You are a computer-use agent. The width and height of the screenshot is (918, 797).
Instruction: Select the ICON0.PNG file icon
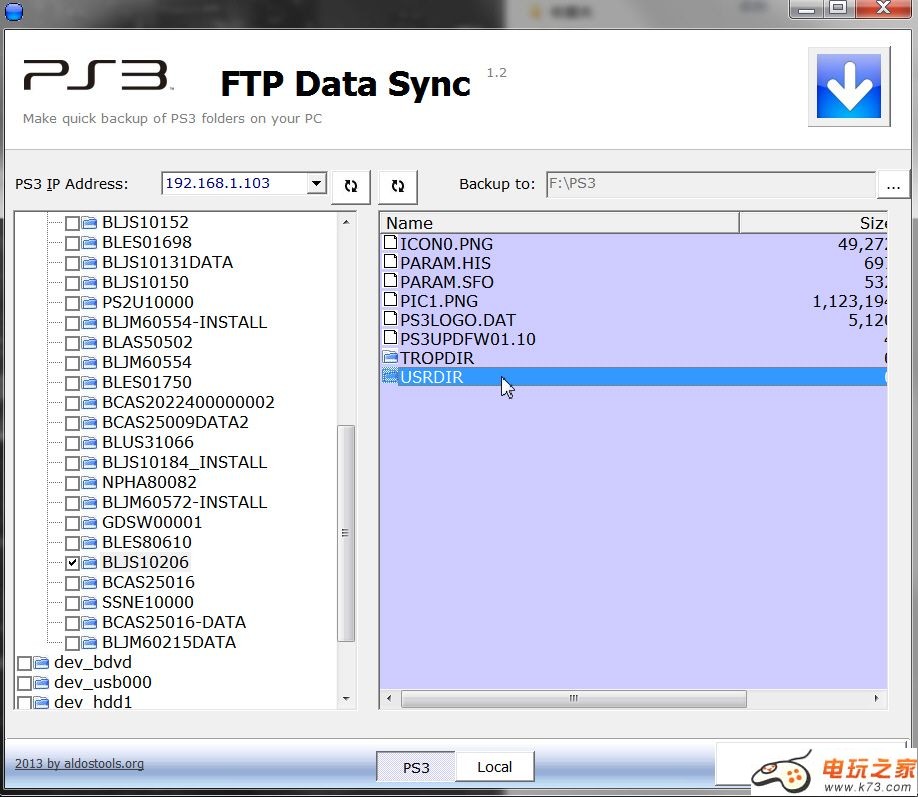pos(391,244)
